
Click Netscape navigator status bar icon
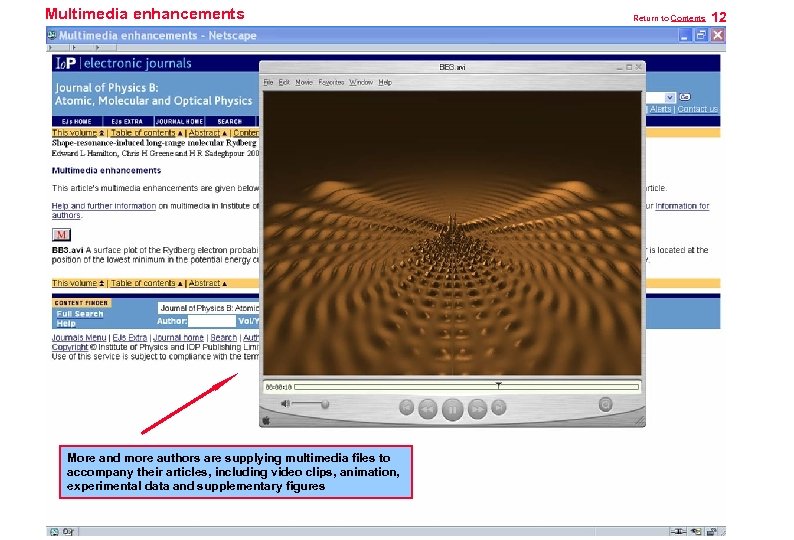[54, 531]
